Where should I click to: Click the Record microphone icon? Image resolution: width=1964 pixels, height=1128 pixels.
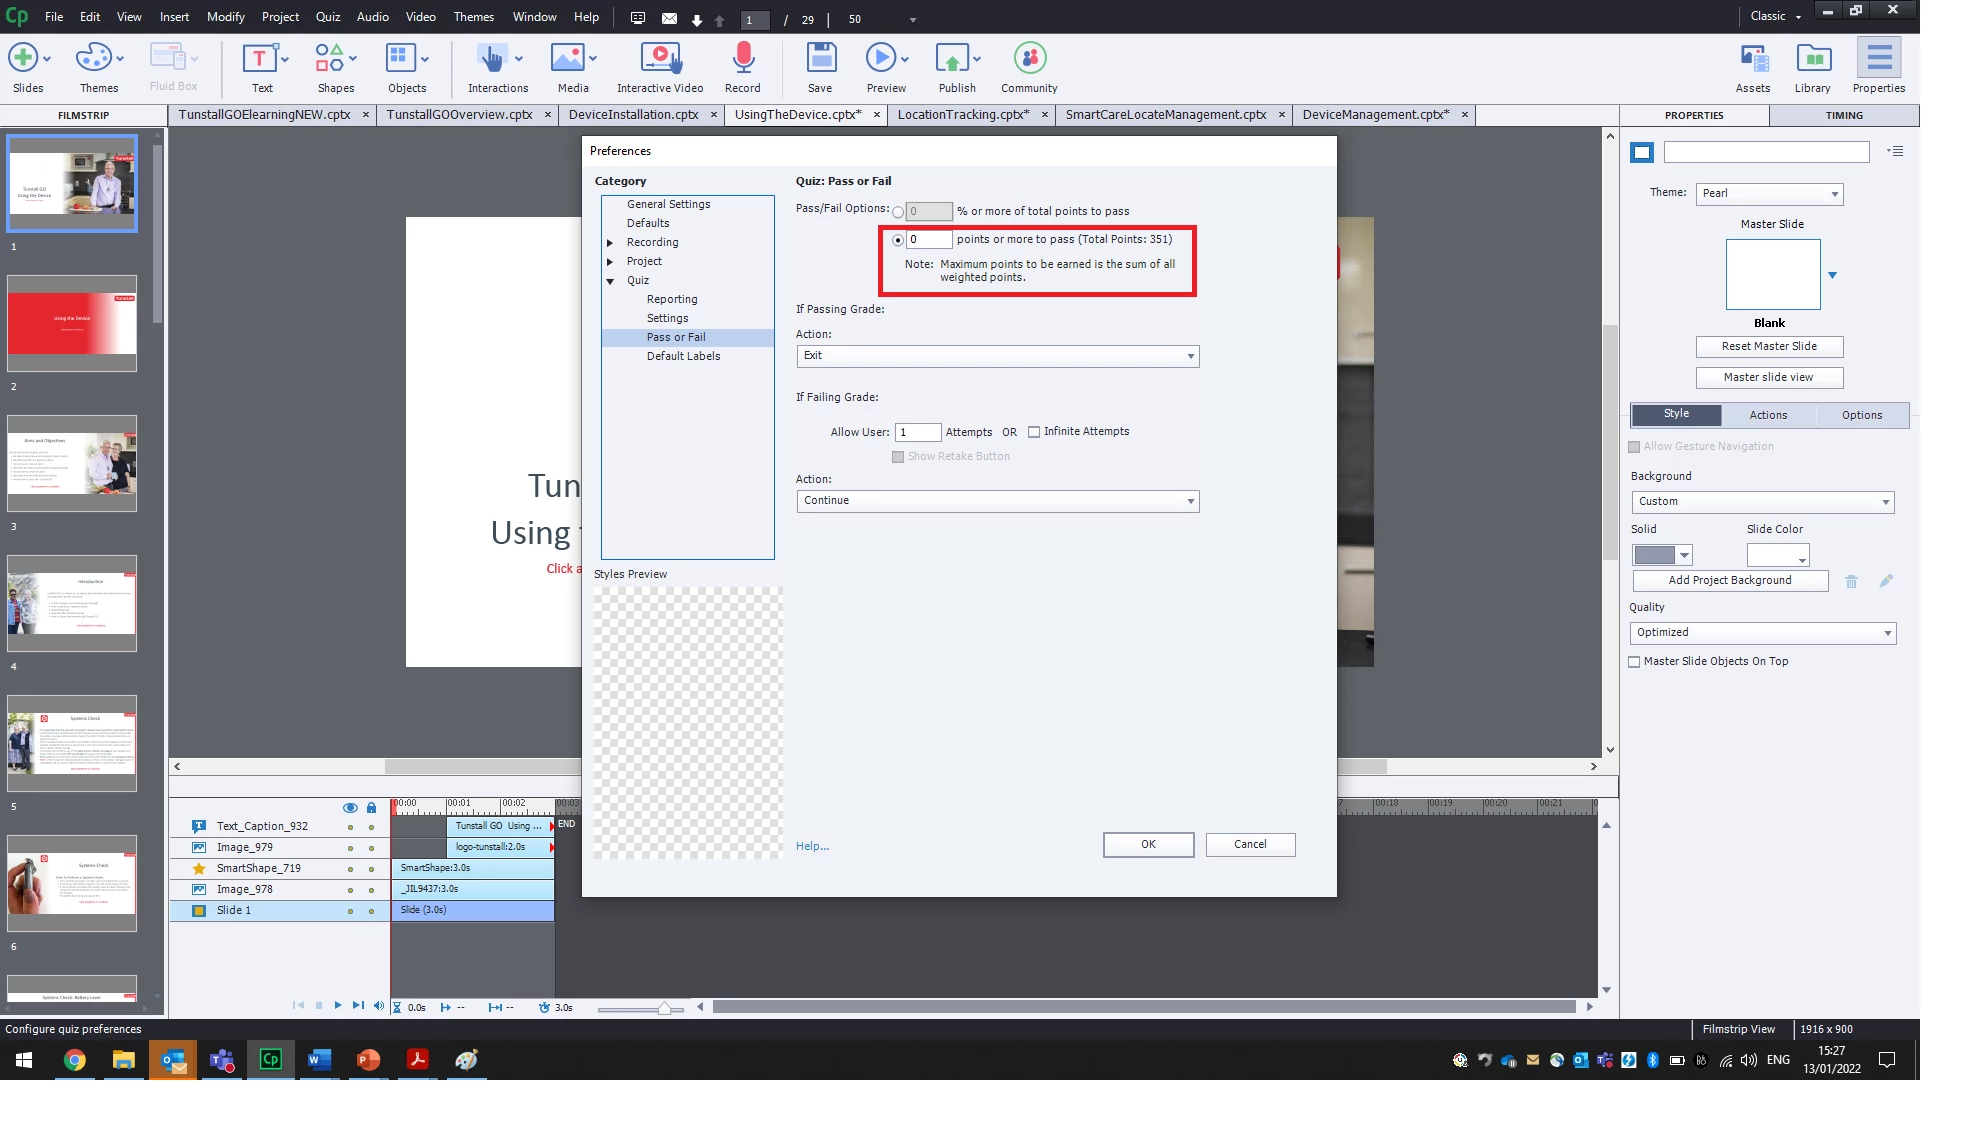pos(742,60)
